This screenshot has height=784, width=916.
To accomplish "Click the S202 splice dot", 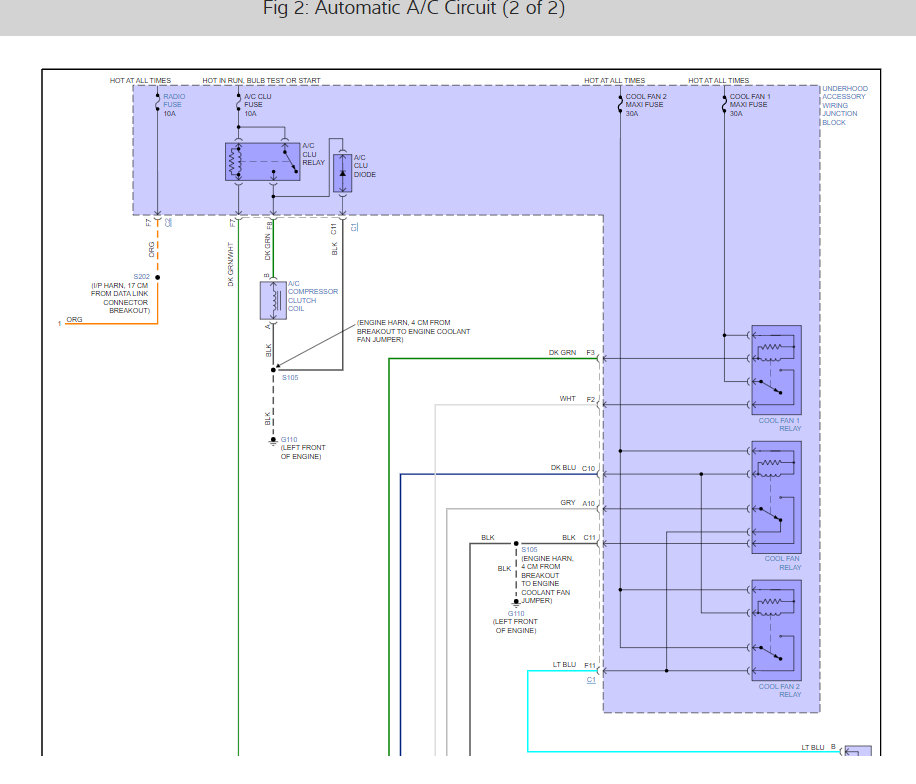I will [x=157, y=277].
